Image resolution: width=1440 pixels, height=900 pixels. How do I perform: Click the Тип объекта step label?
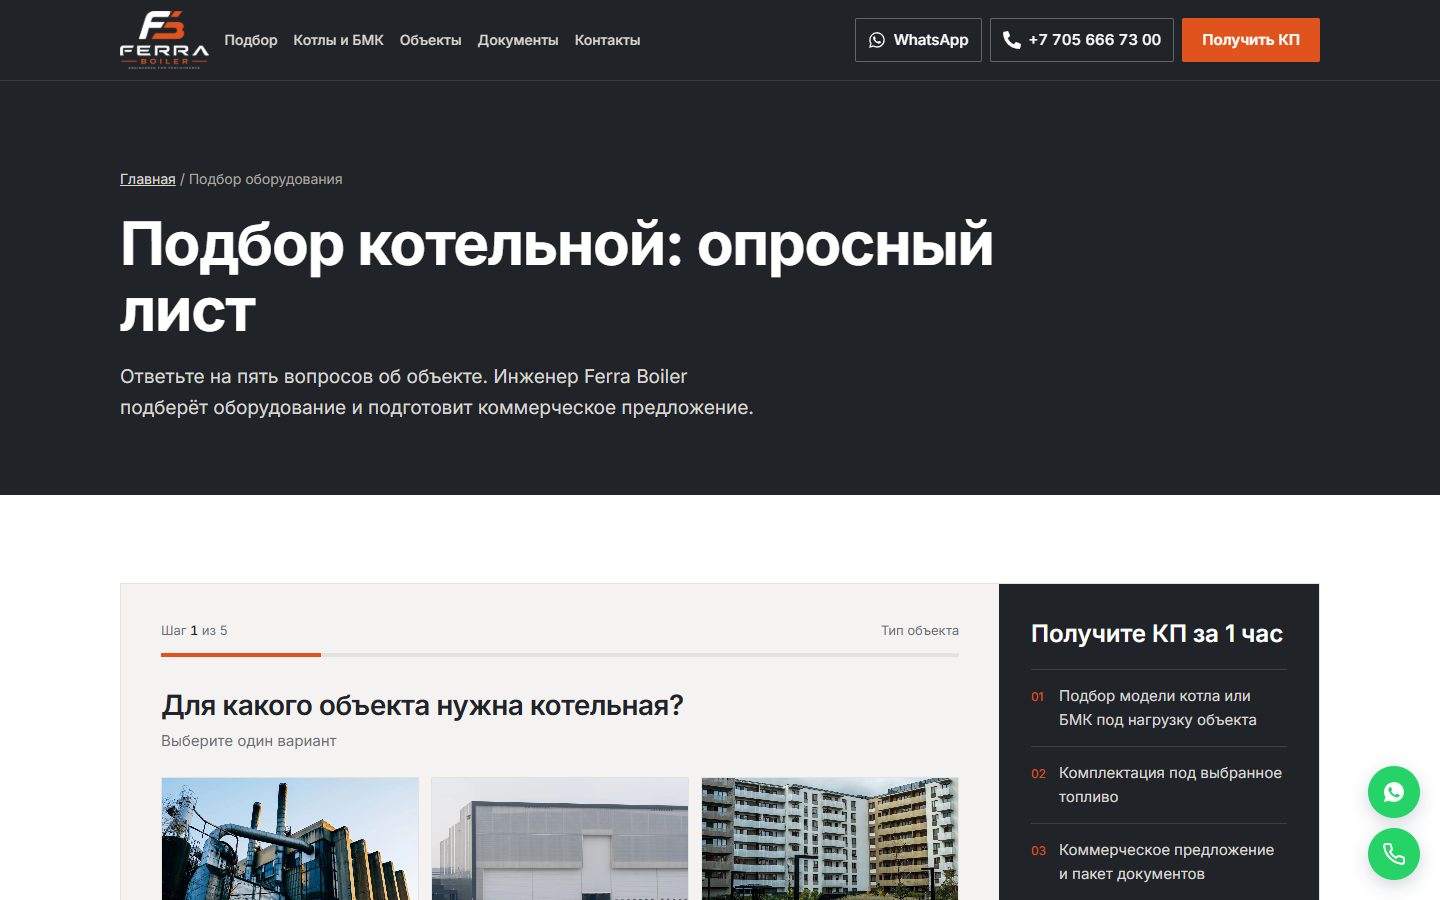[x=920, y=630]
